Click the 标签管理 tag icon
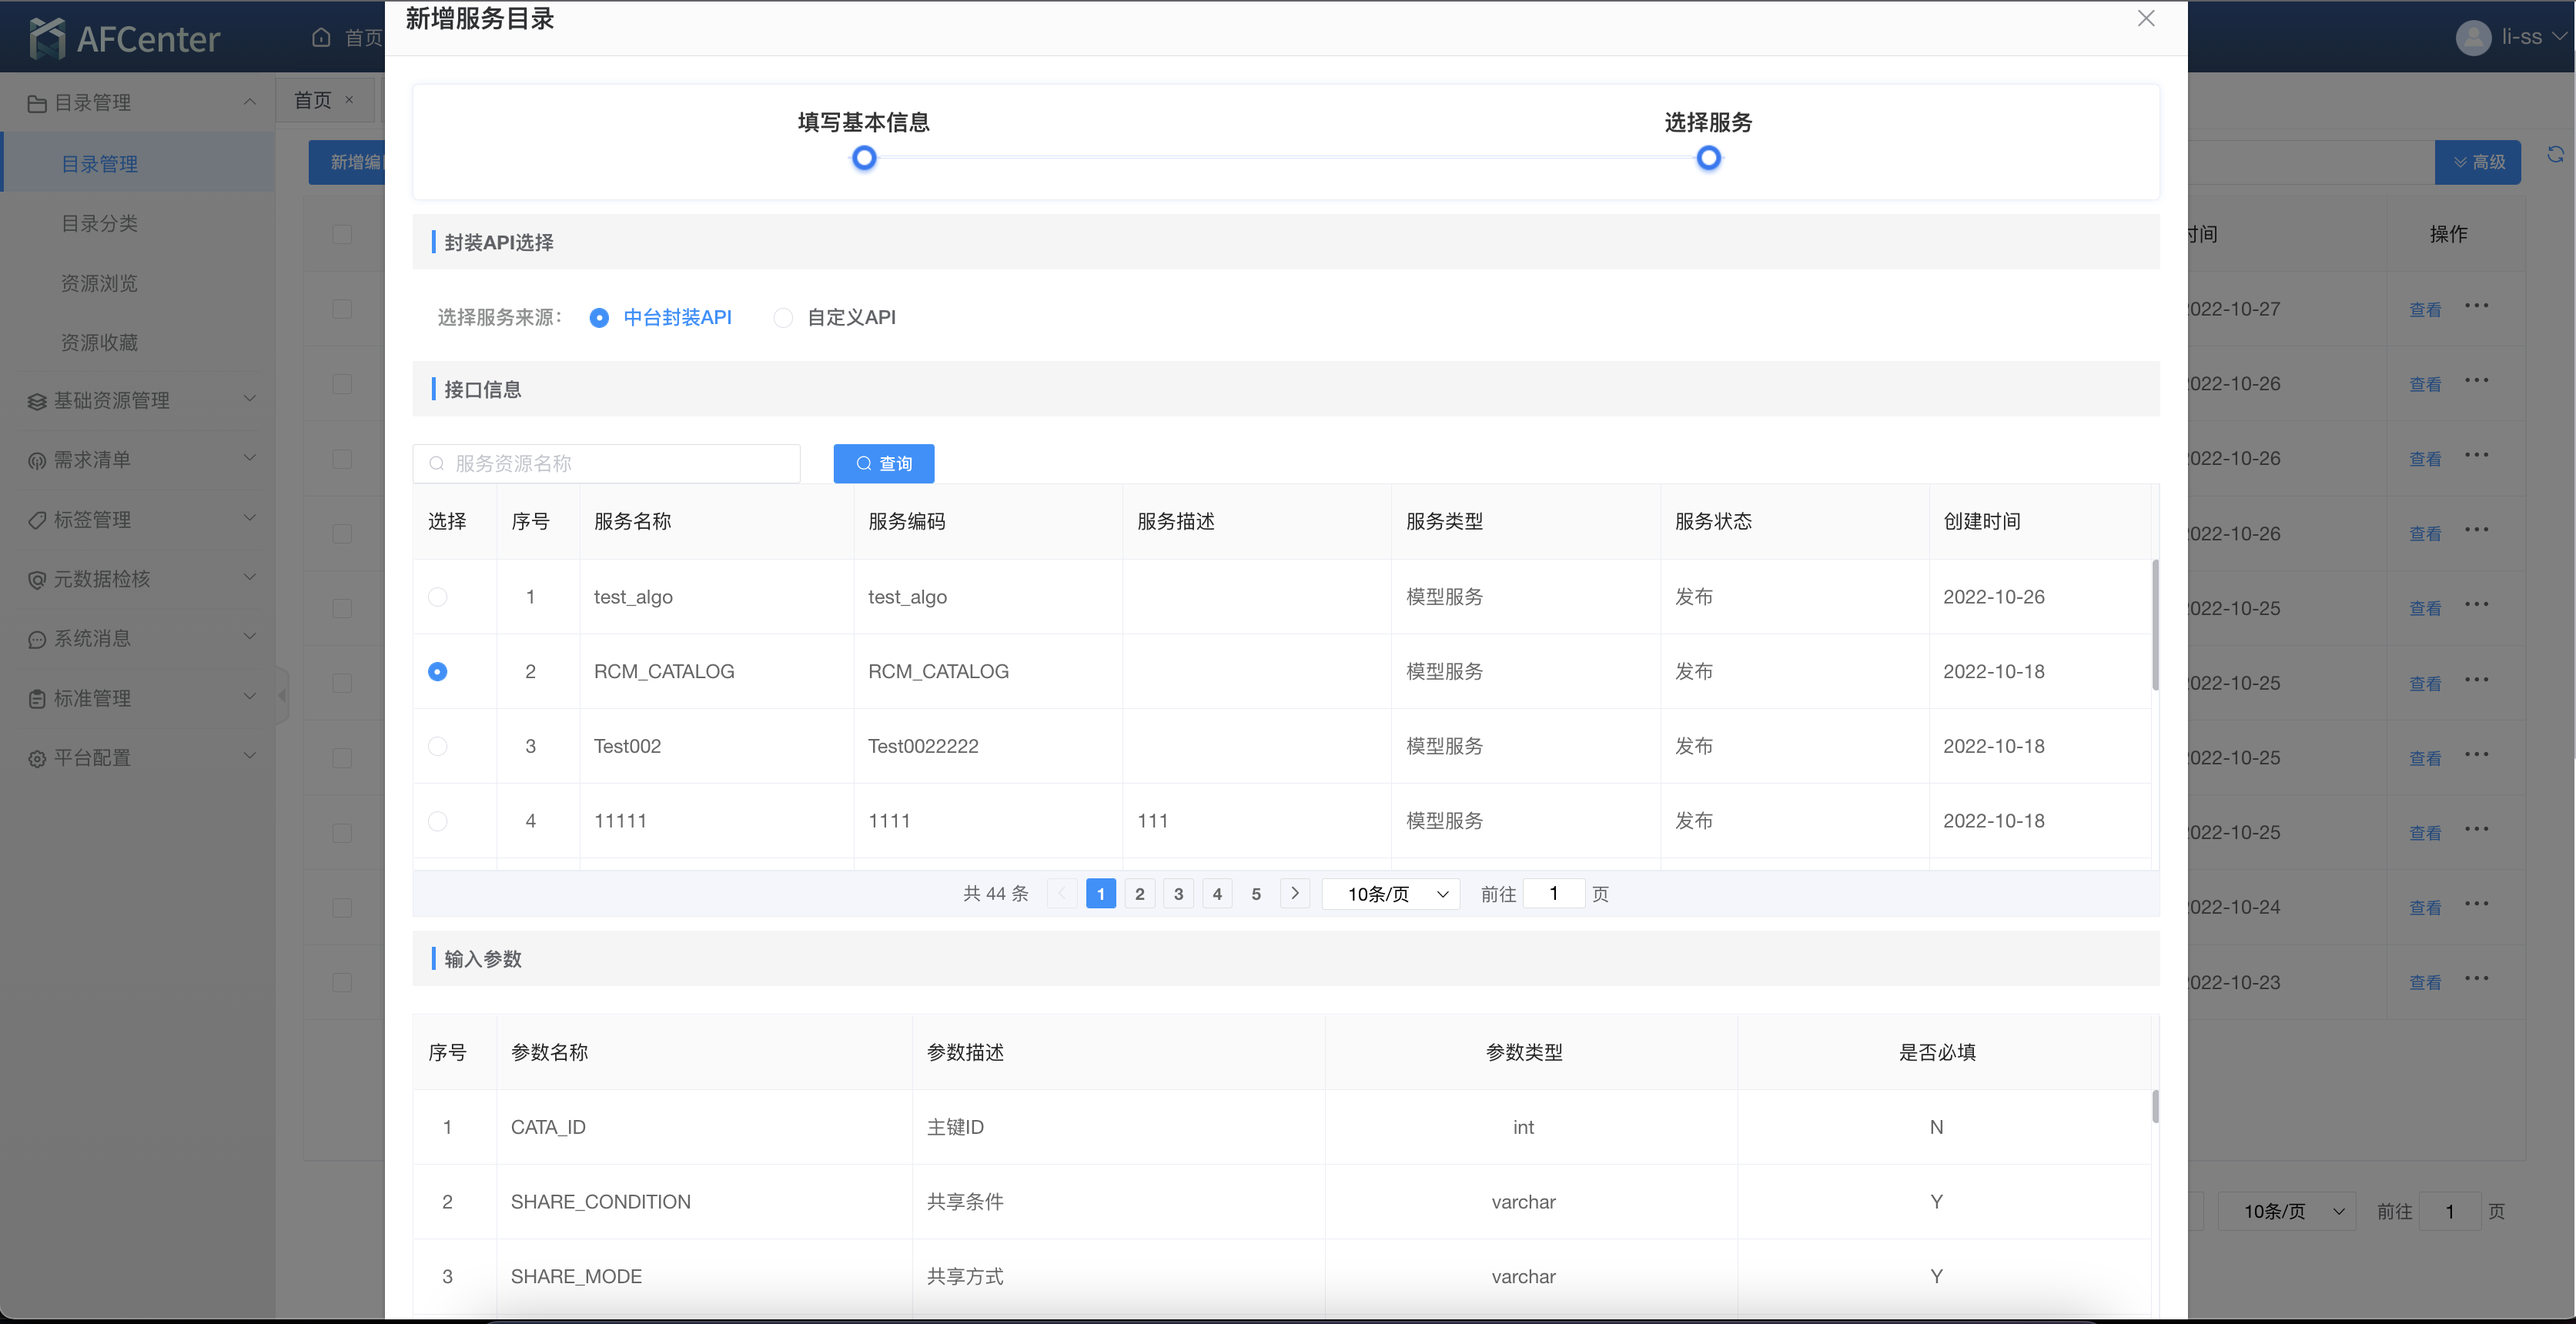2576x1324 pixels. click(37, 520)
